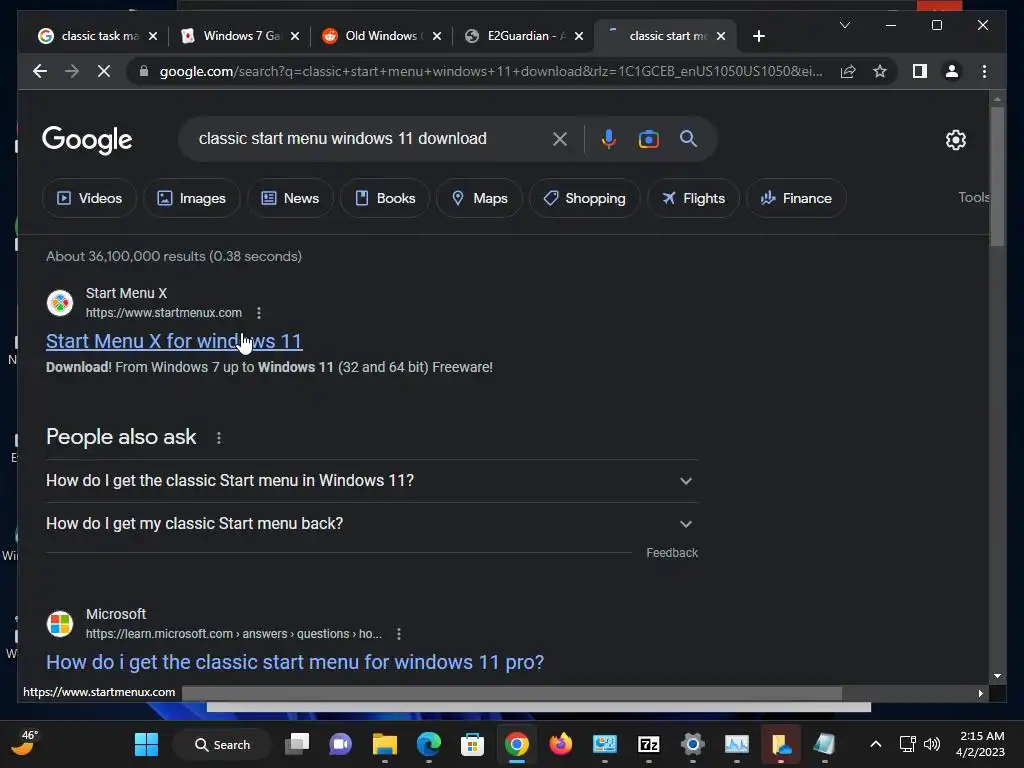The image size is (1024, 768).
Task: Filter results by Books
Action: pos(385,198)
